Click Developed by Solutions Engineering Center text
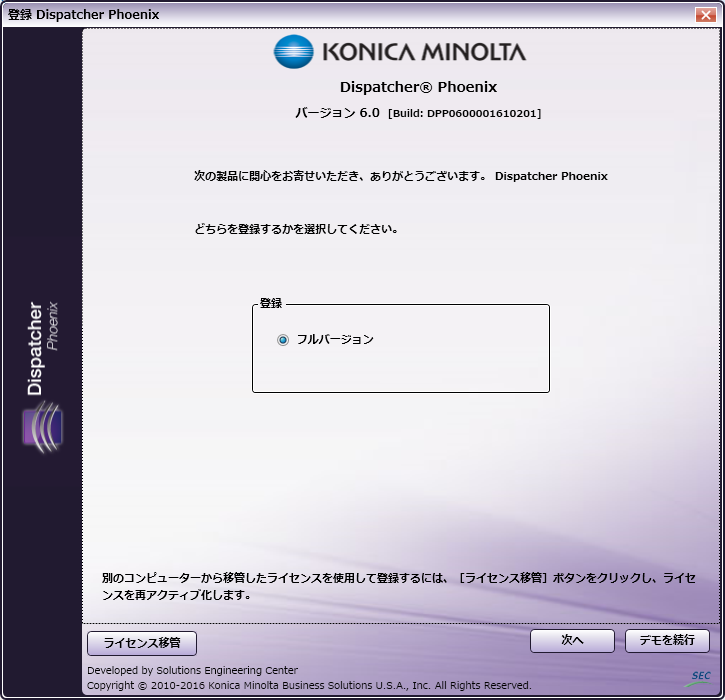 [x=192, y=670]
